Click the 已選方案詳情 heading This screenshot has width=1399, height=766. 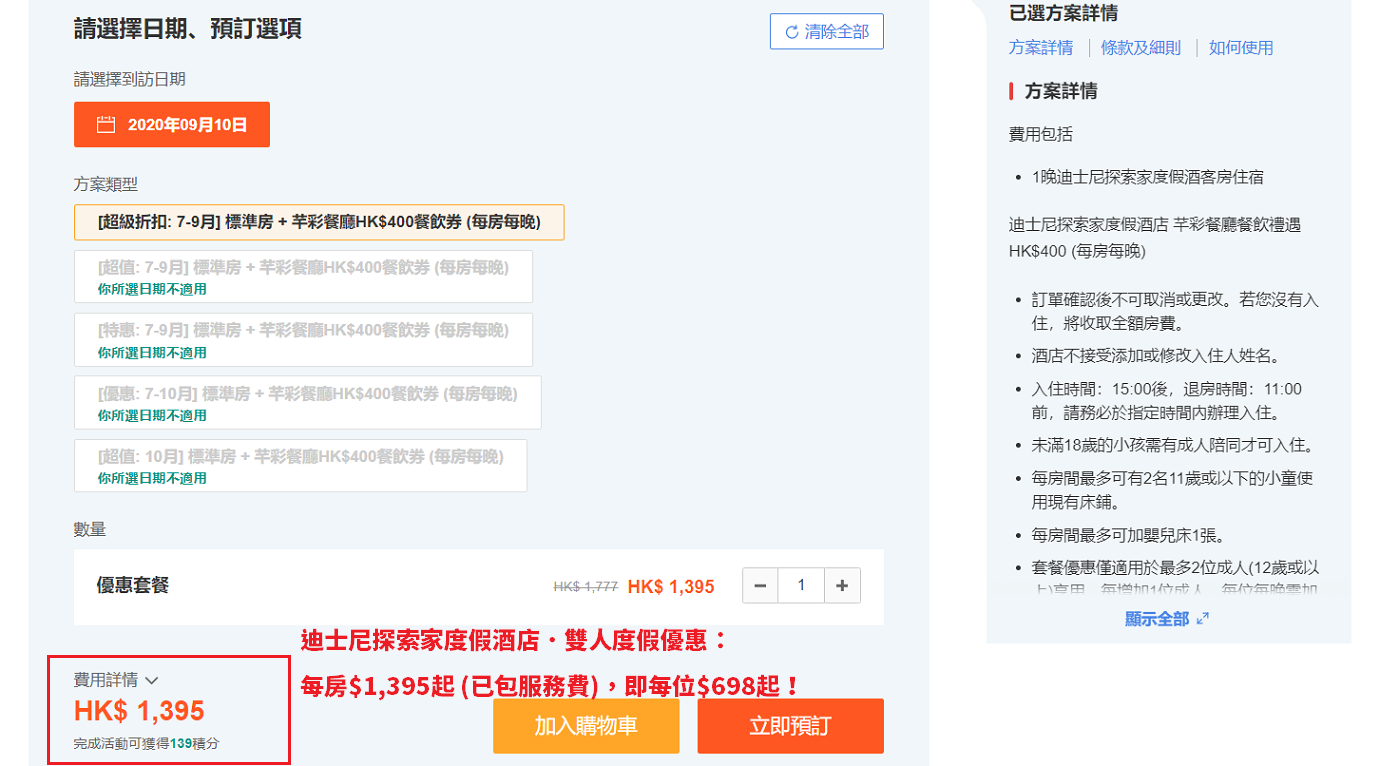pyautogui.click(x=1063, y=13)
